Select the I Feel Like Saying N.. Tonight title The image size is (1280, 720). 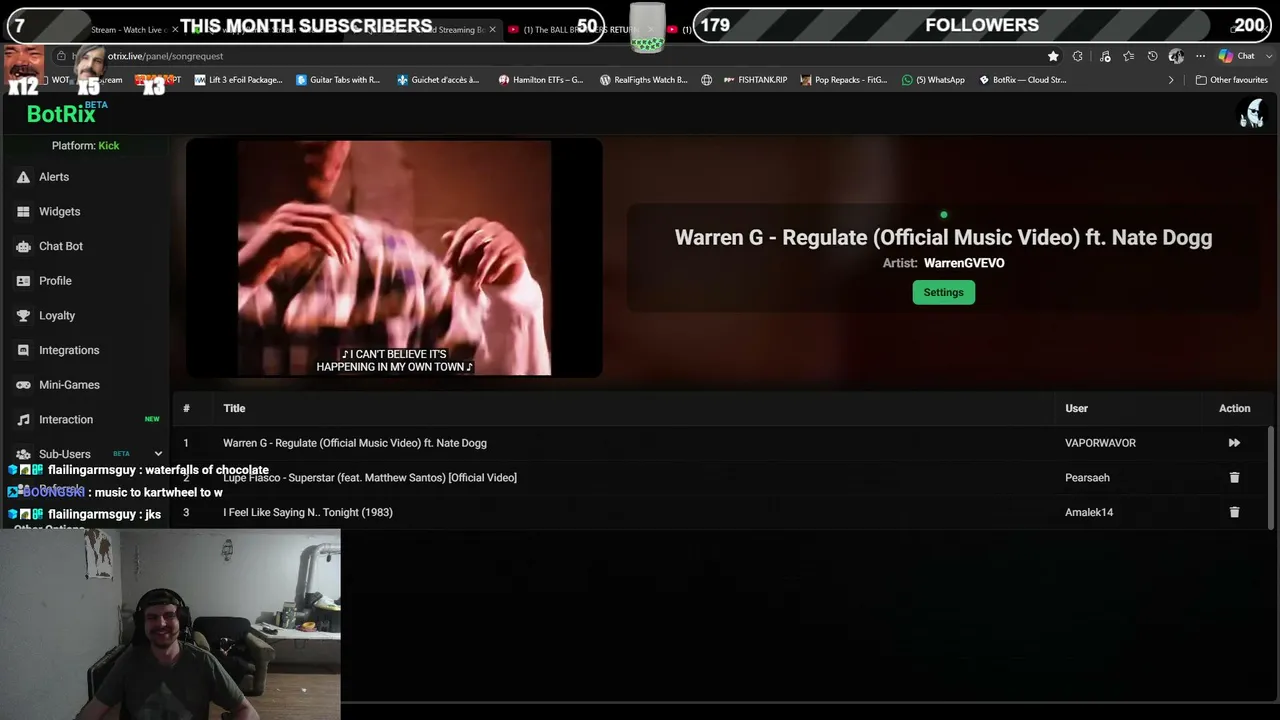(308, 512)
